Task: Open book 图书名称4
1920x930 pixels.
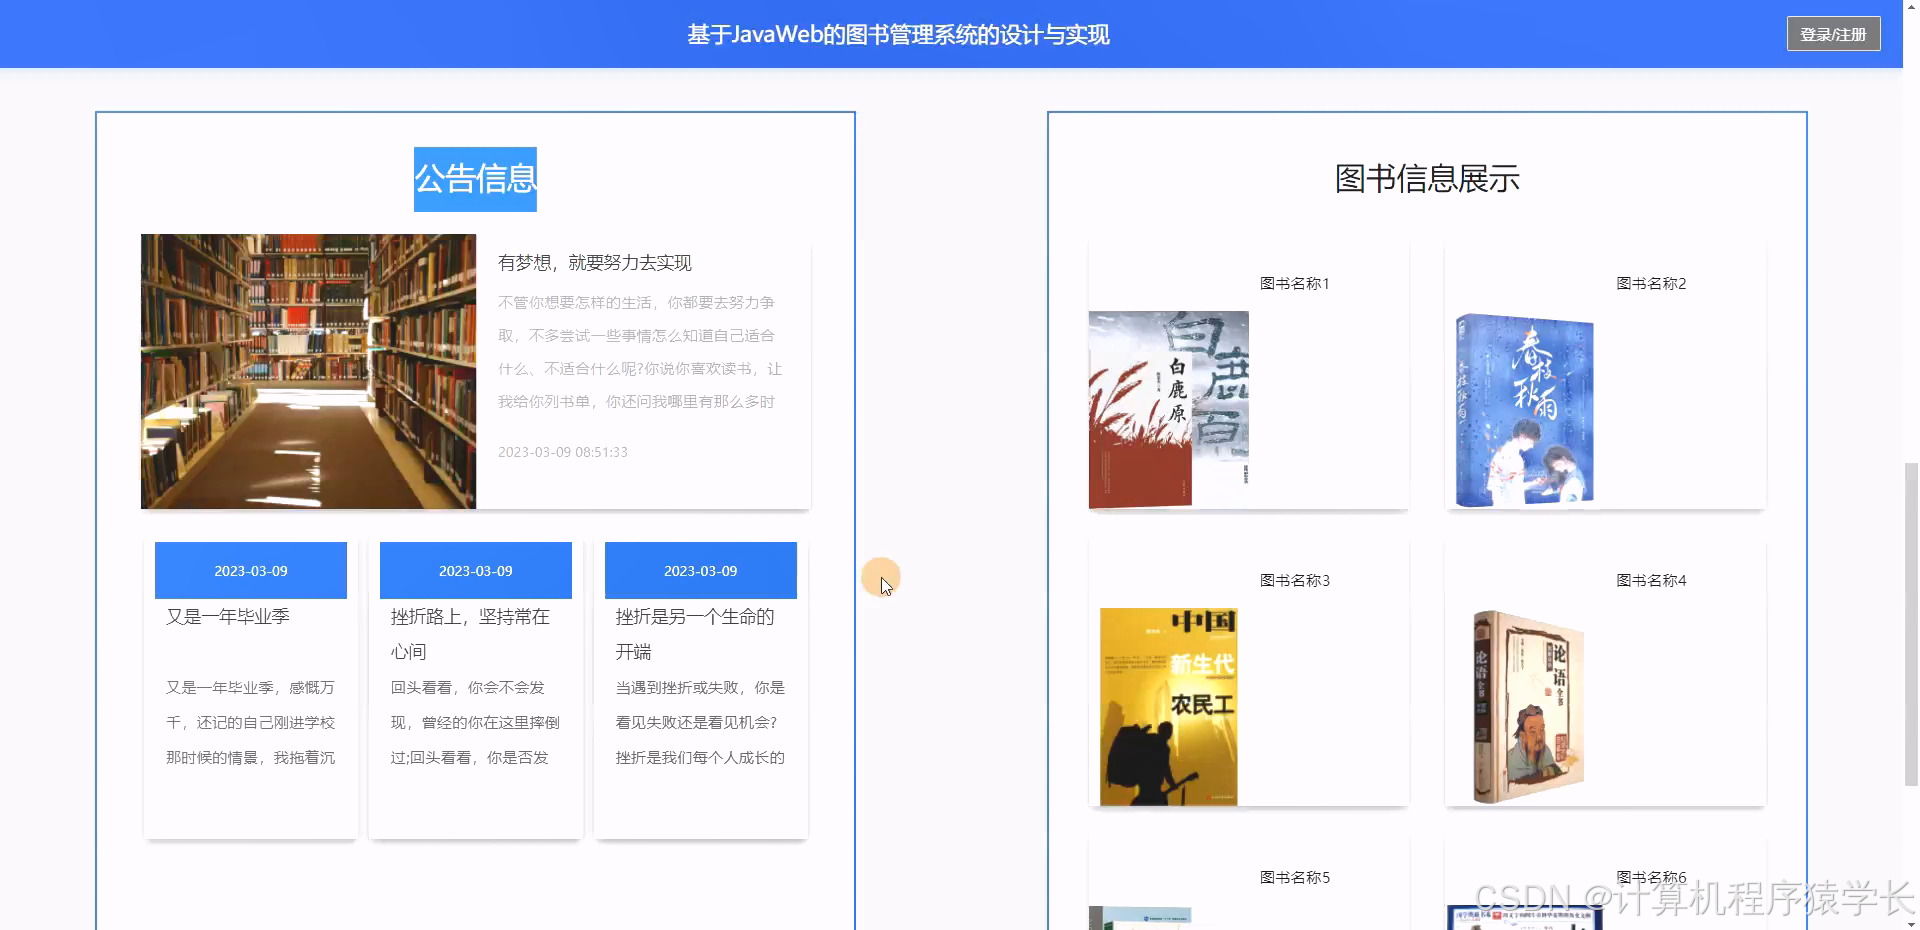Action: [1650, 580]
